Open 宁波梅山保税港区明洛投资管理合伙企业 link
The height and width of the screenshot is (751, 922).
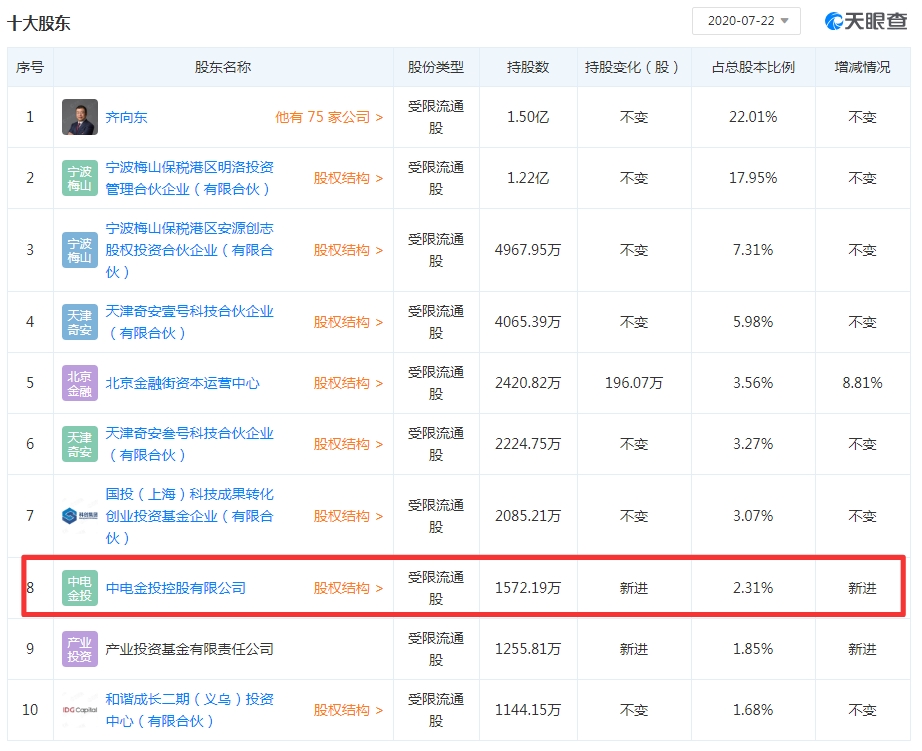(x=189, y=178)
